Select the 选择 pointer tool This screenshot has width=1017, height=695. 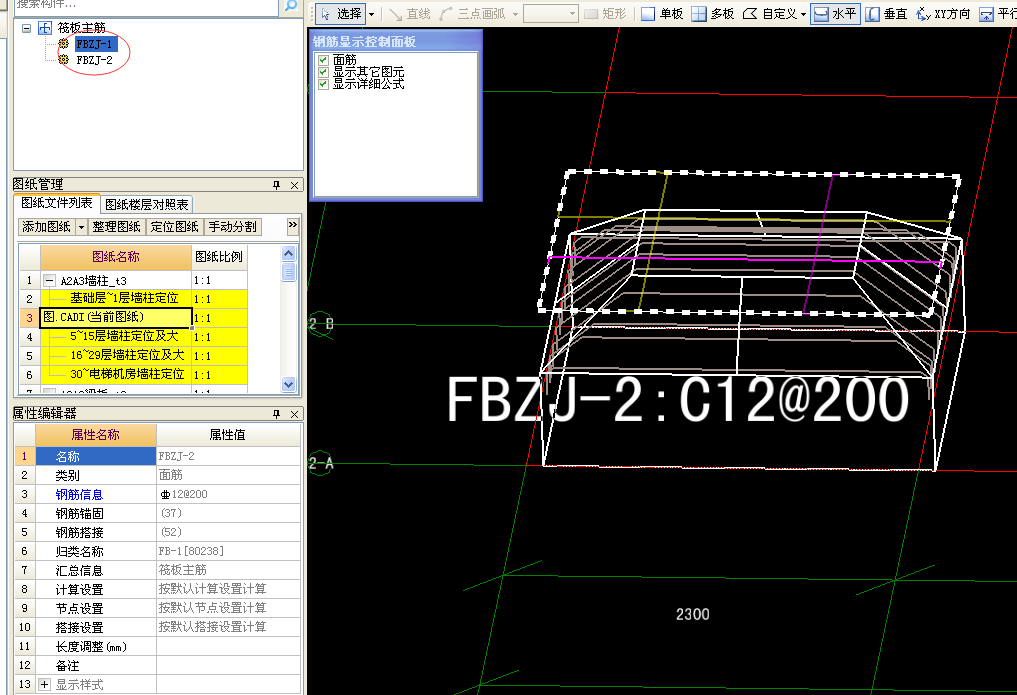pos(342,14)
